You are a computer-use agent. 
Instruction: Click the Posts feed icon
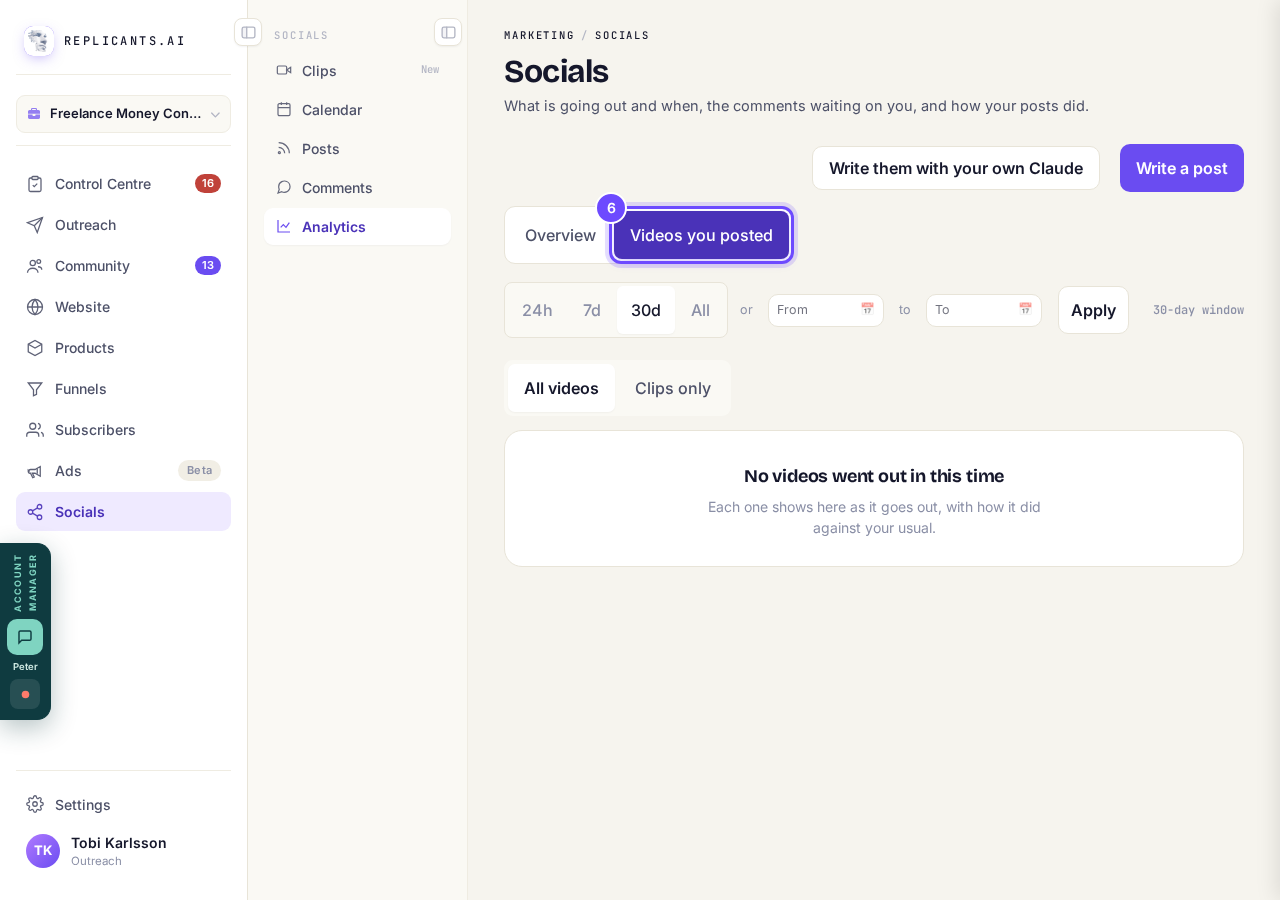[284, 149]
